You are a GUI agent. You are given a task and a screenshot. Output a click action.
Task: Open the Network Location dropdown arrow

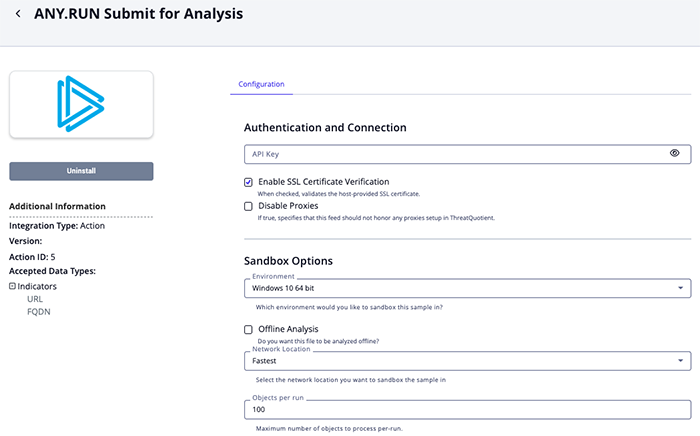point(680,360)
